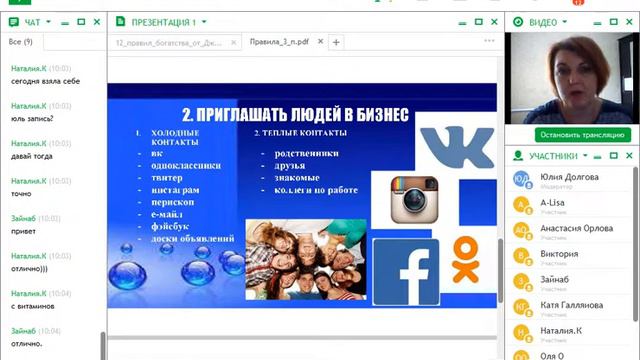Click the Instagram logo on the slide
The width and height of the screenshot is (640, 360).
tap(414, 200)
